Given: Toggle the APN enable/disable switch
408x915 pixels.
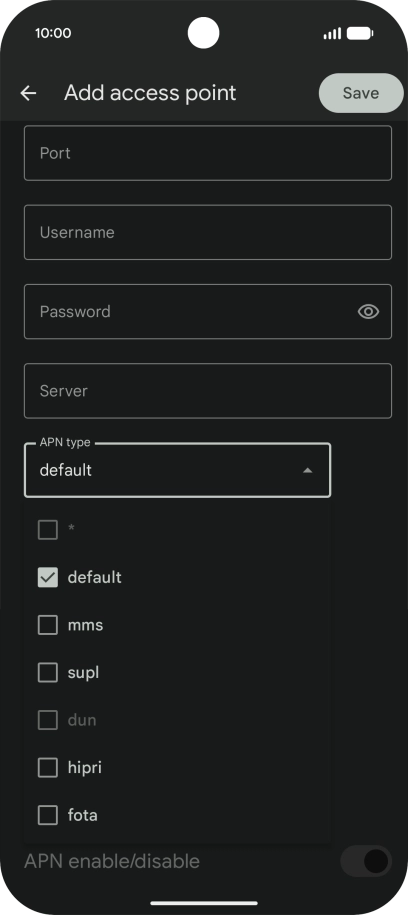Looking at the screenshot, I should (366, 861).
